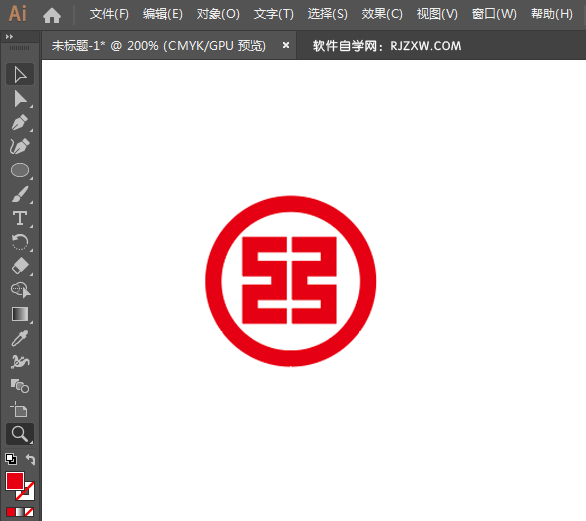Image resolution: width=586 pixels, height=521 pixels.
Task: Open the 对象(O) menu
Action: point(218,14)
